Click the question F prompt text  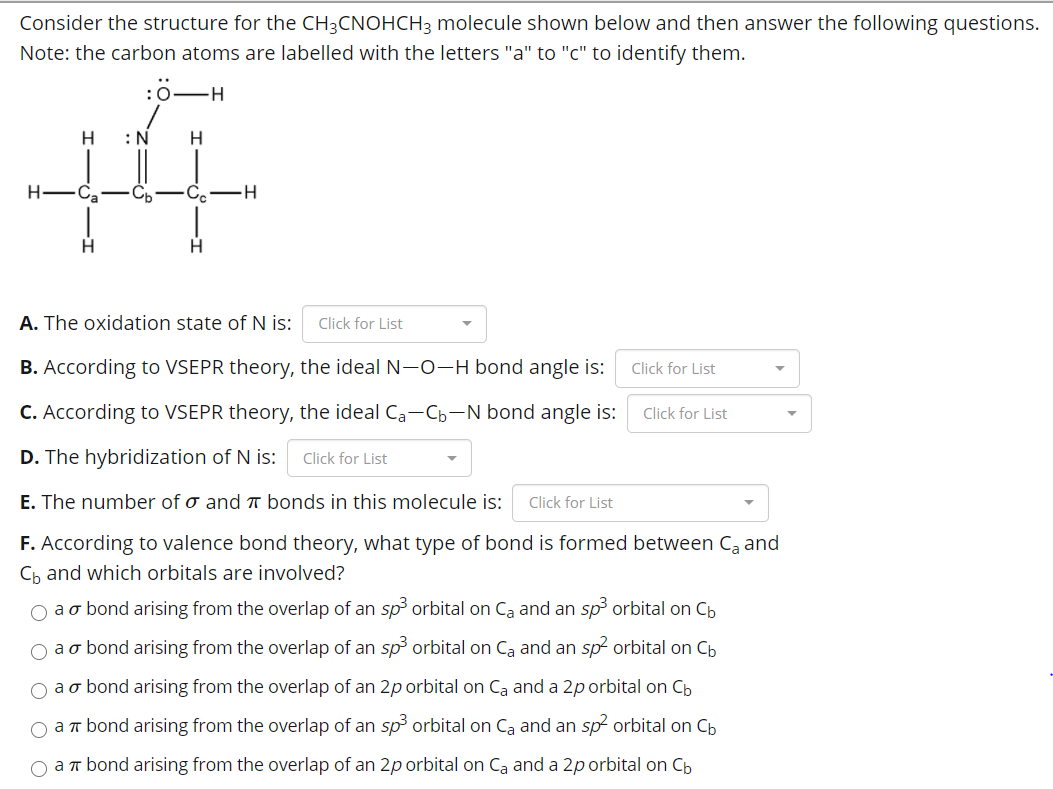(x=400, y=556)
